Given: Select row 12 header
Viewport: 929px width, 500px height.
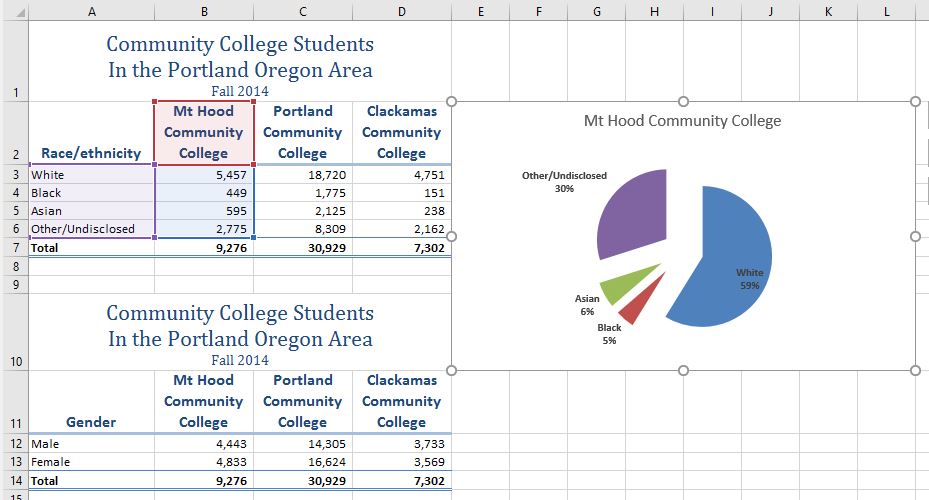Looking at the screenshot, I should [x=15, y=444].
